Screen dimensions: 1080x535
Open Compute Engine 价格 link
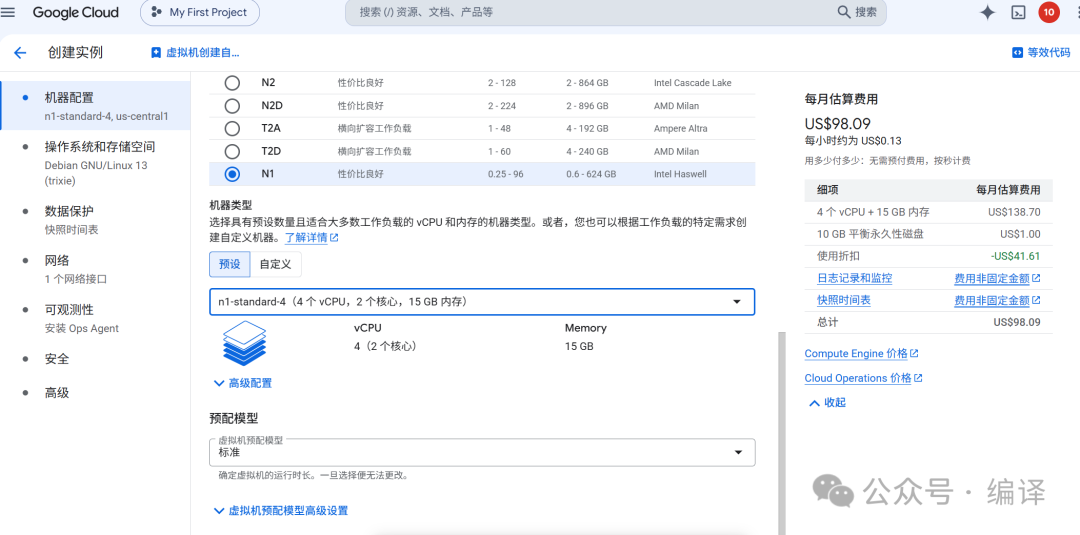tap(861, 353)
